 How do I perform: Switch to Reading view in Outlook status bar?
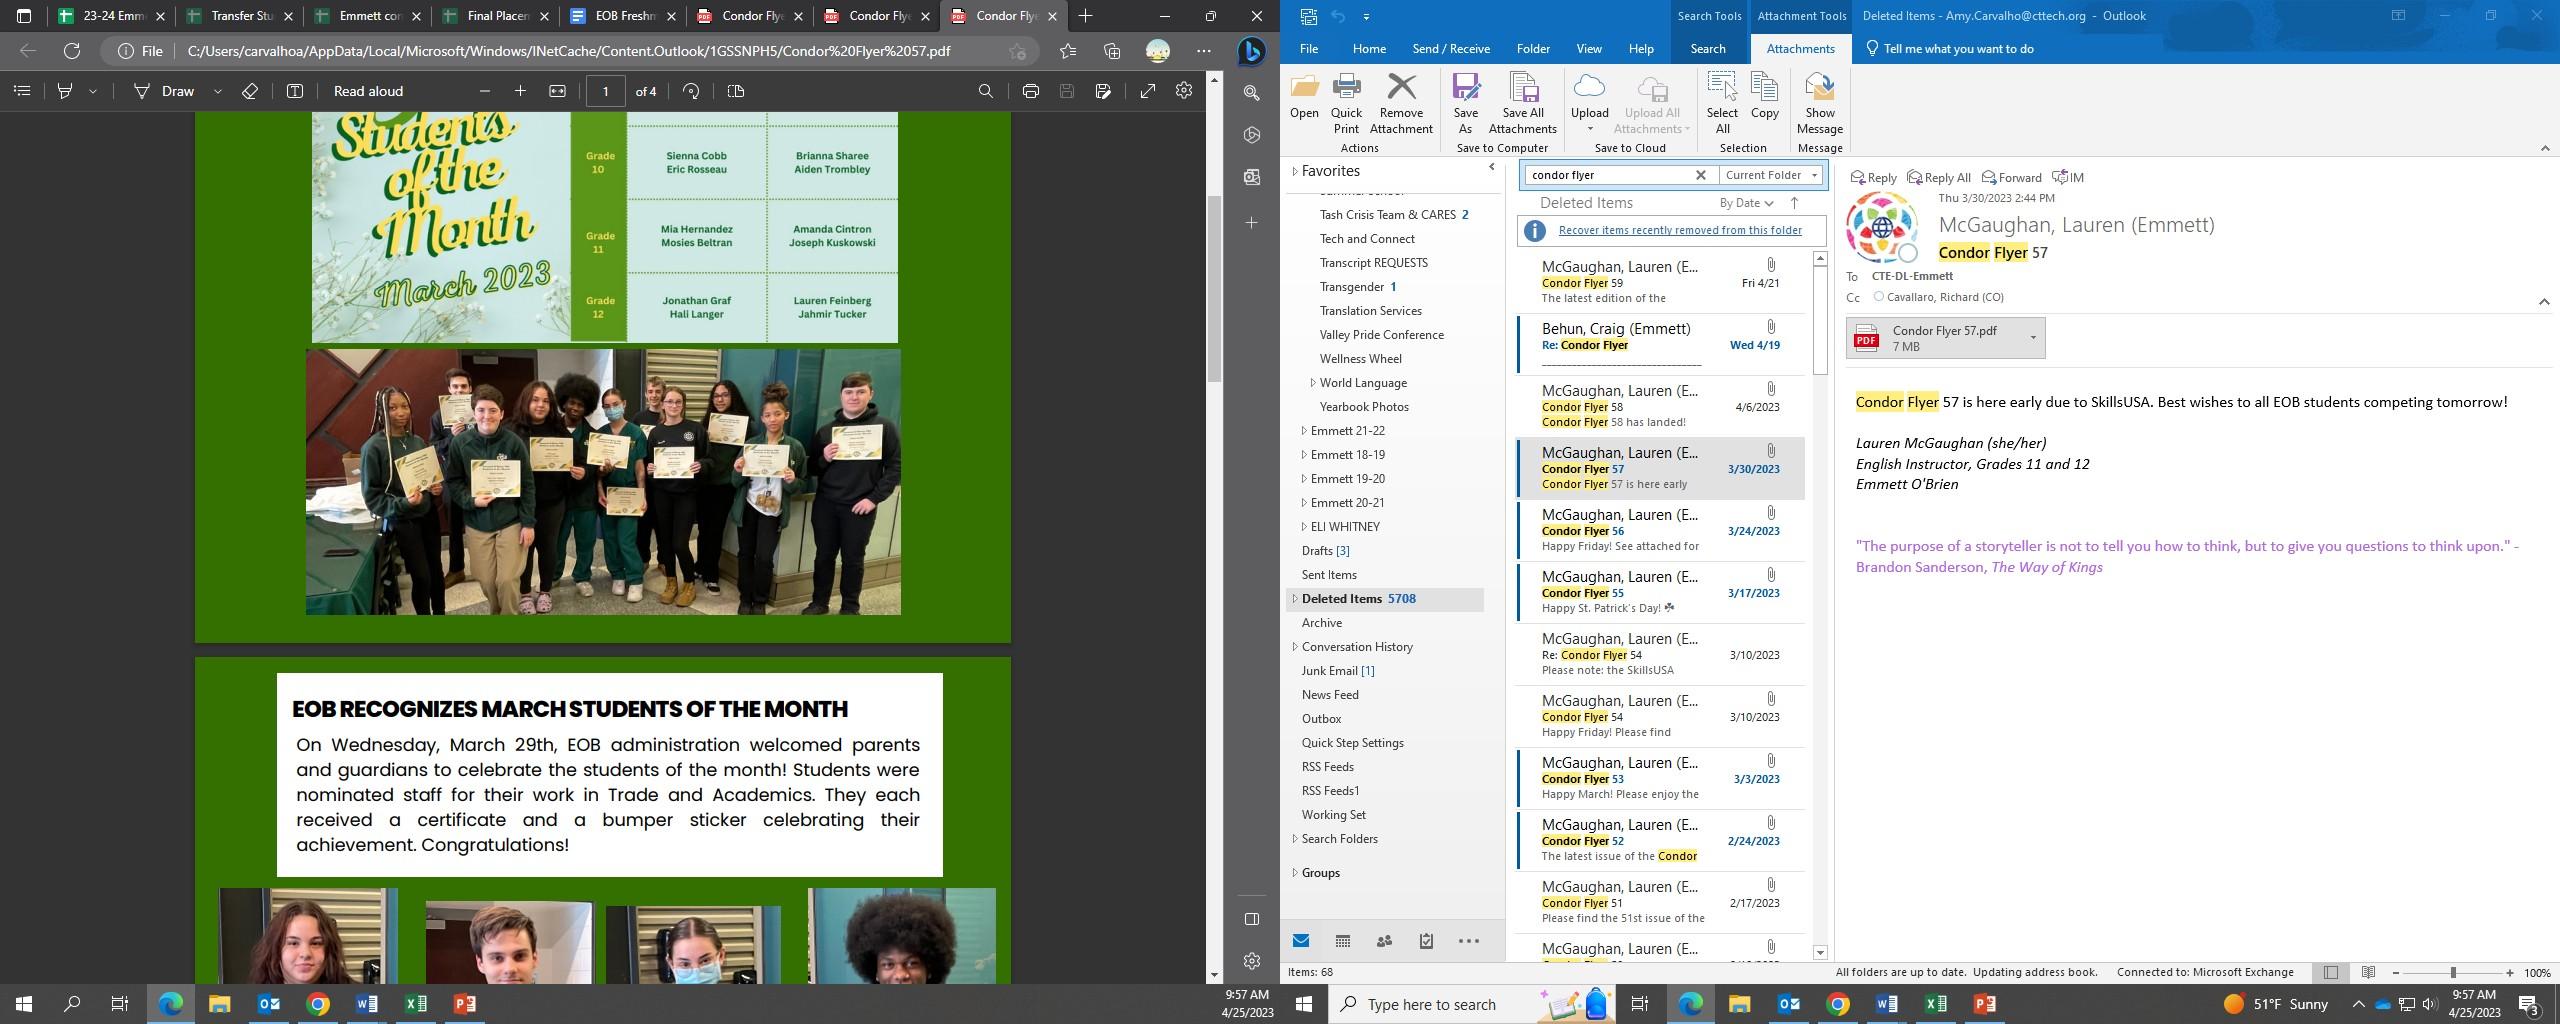pos(2368,973)
